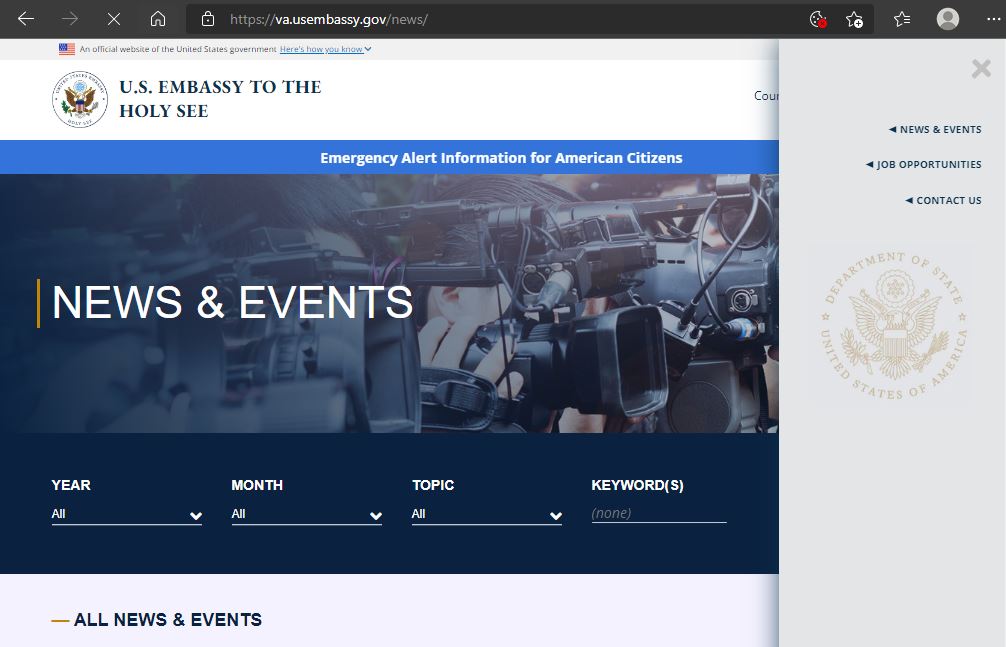Click the 'ALL NEWS & EVENTS' heading
Screen dimensions: 1006x647
(x=167, y=619)
